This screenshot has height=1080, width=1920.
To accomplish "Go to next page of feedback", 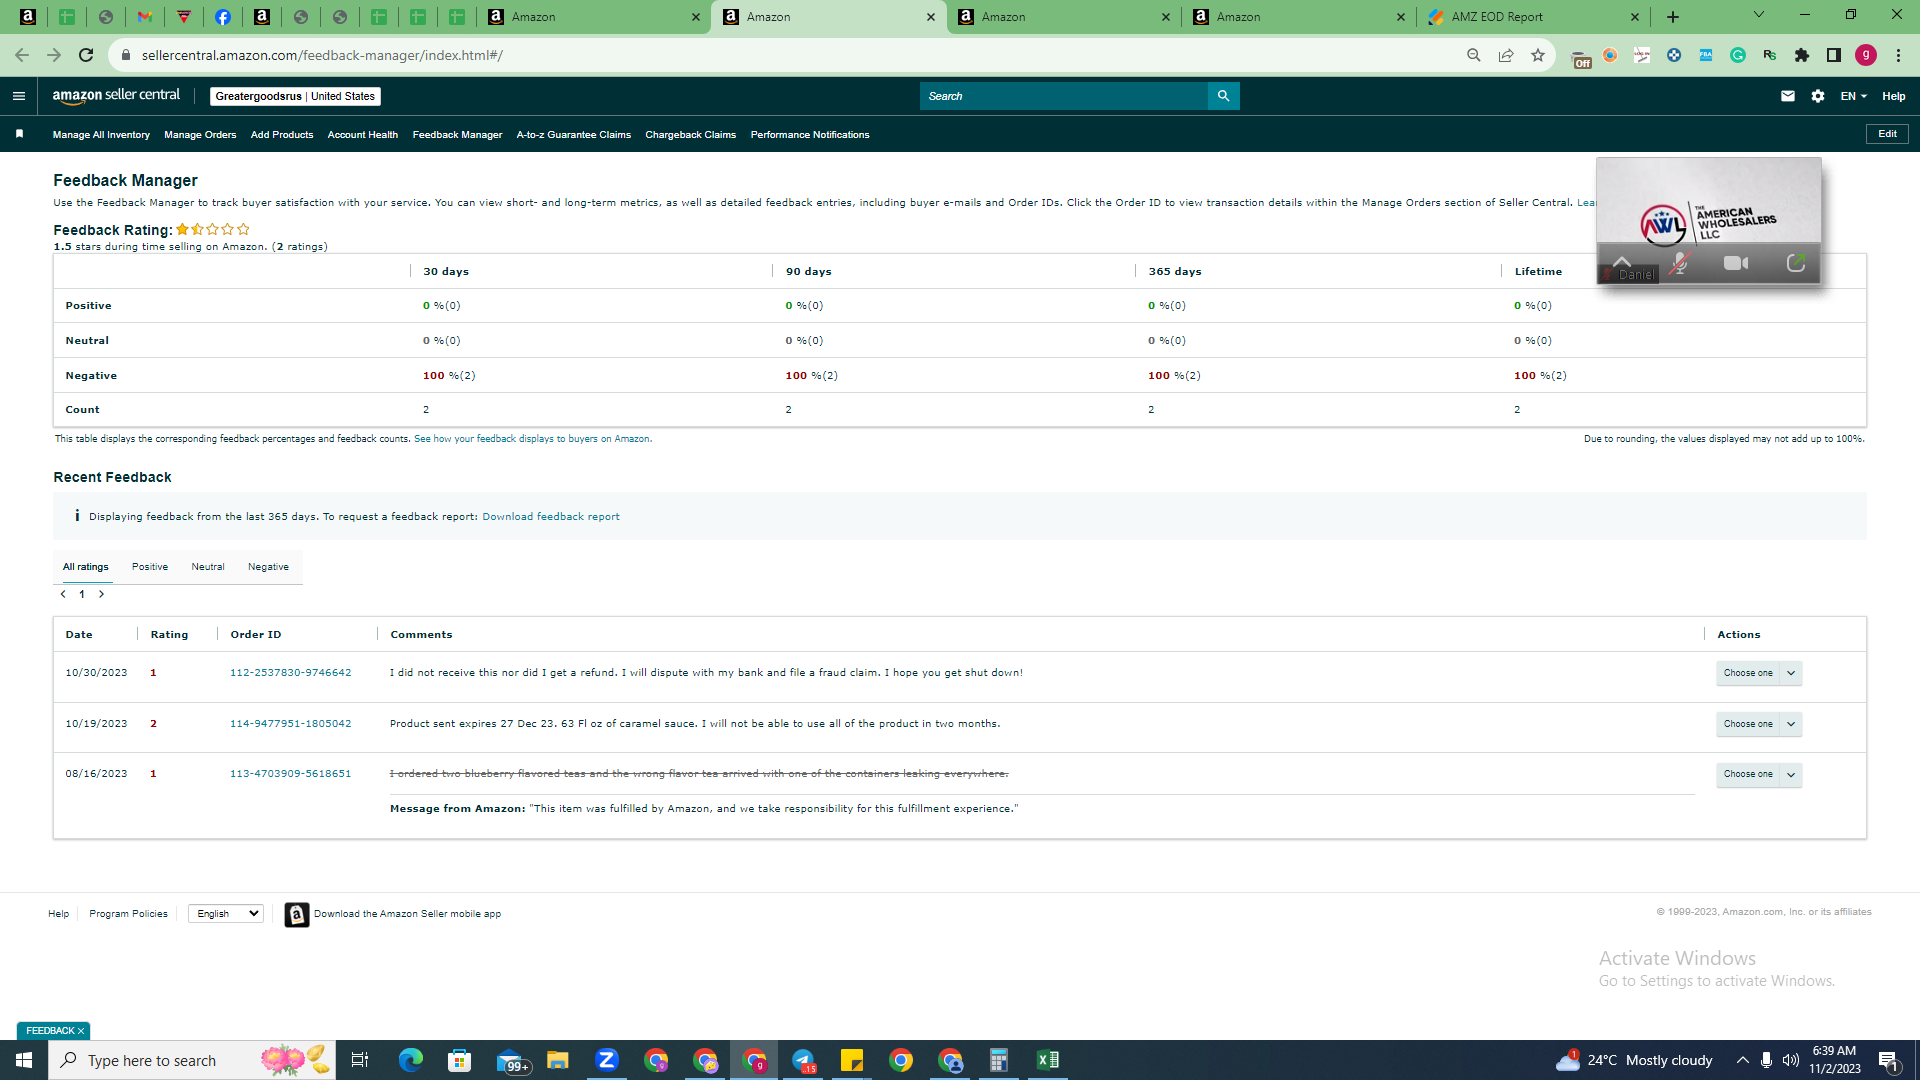I will pyautogui.click(x=101, y=594).
